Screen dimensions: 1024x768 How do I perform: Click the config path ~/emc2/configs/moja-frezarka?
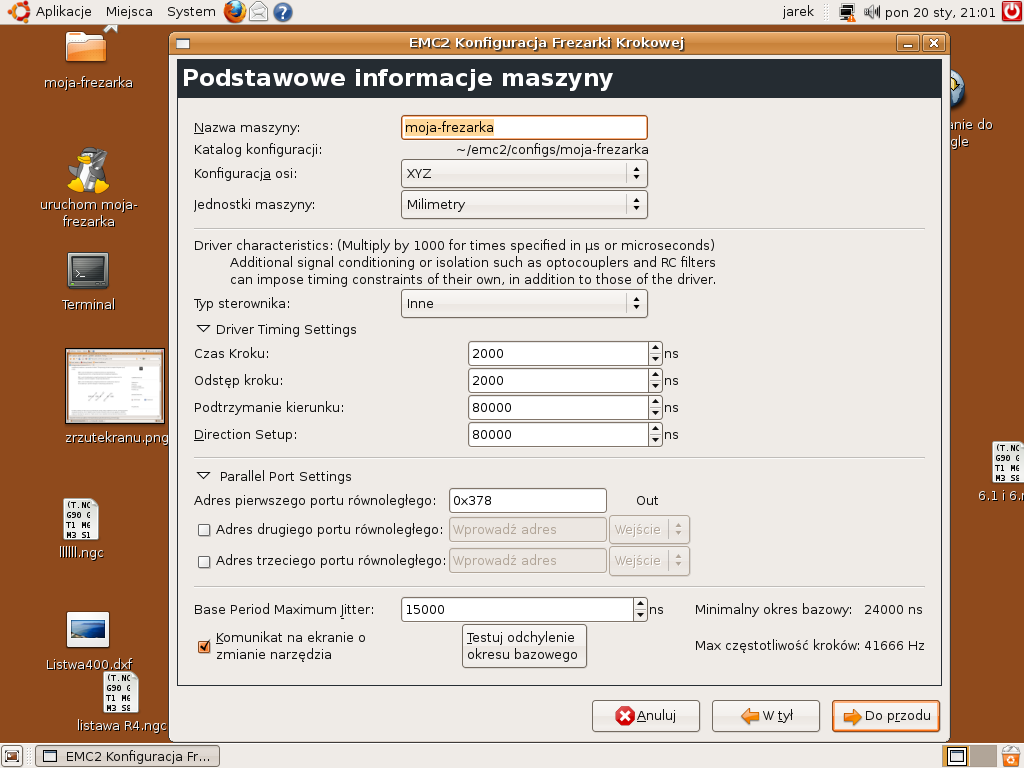click(x=552, y=150)
